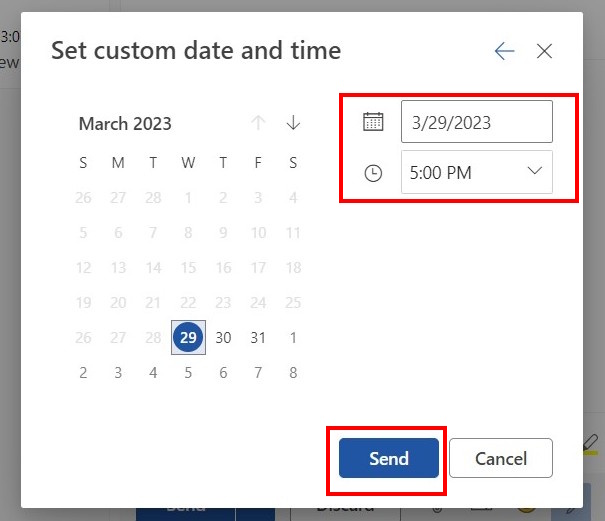This screenshot has height=521, width=605.
Task: Select March 30 in the calendar
Action: 223,338
